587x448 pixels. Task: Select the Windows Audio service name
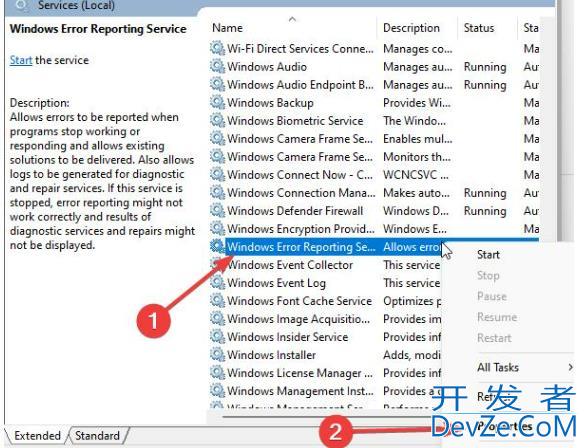click(x=267, y=67)
